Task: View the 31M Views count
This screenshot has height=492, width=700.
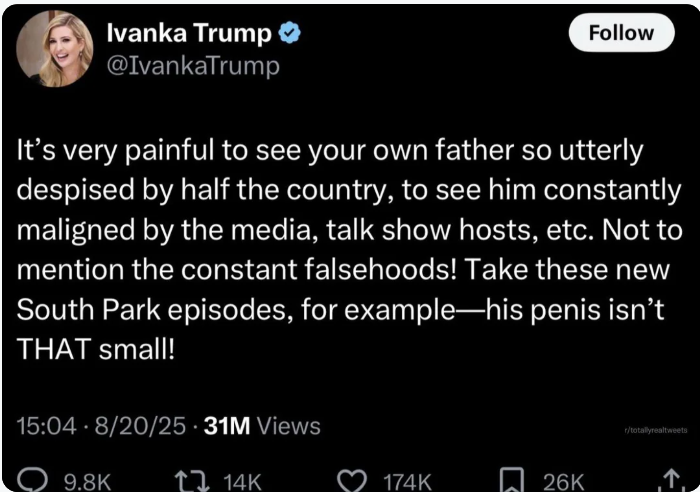Action: point(262,425)
